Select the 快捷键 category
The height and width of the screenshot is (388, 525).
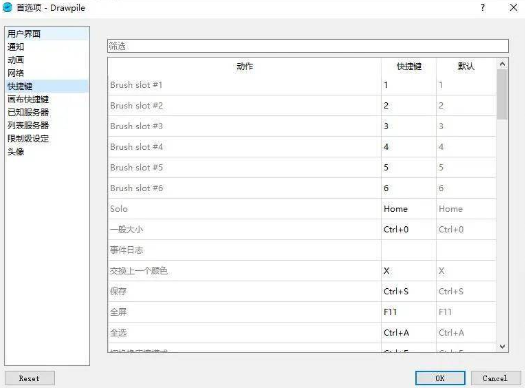pyautogui.click(x=47, y=86)
